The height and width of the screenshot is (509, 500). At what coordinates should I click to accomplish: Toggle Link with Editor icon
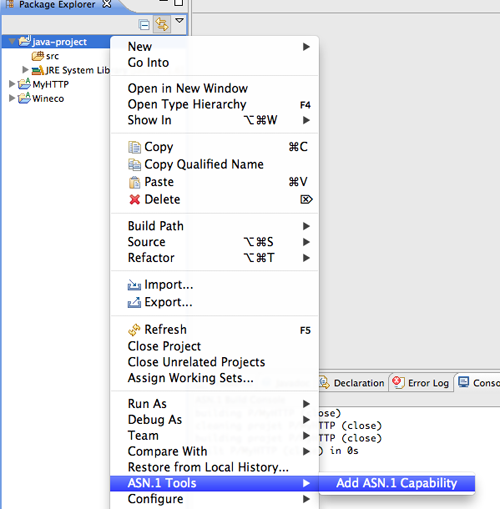(162, 25)
